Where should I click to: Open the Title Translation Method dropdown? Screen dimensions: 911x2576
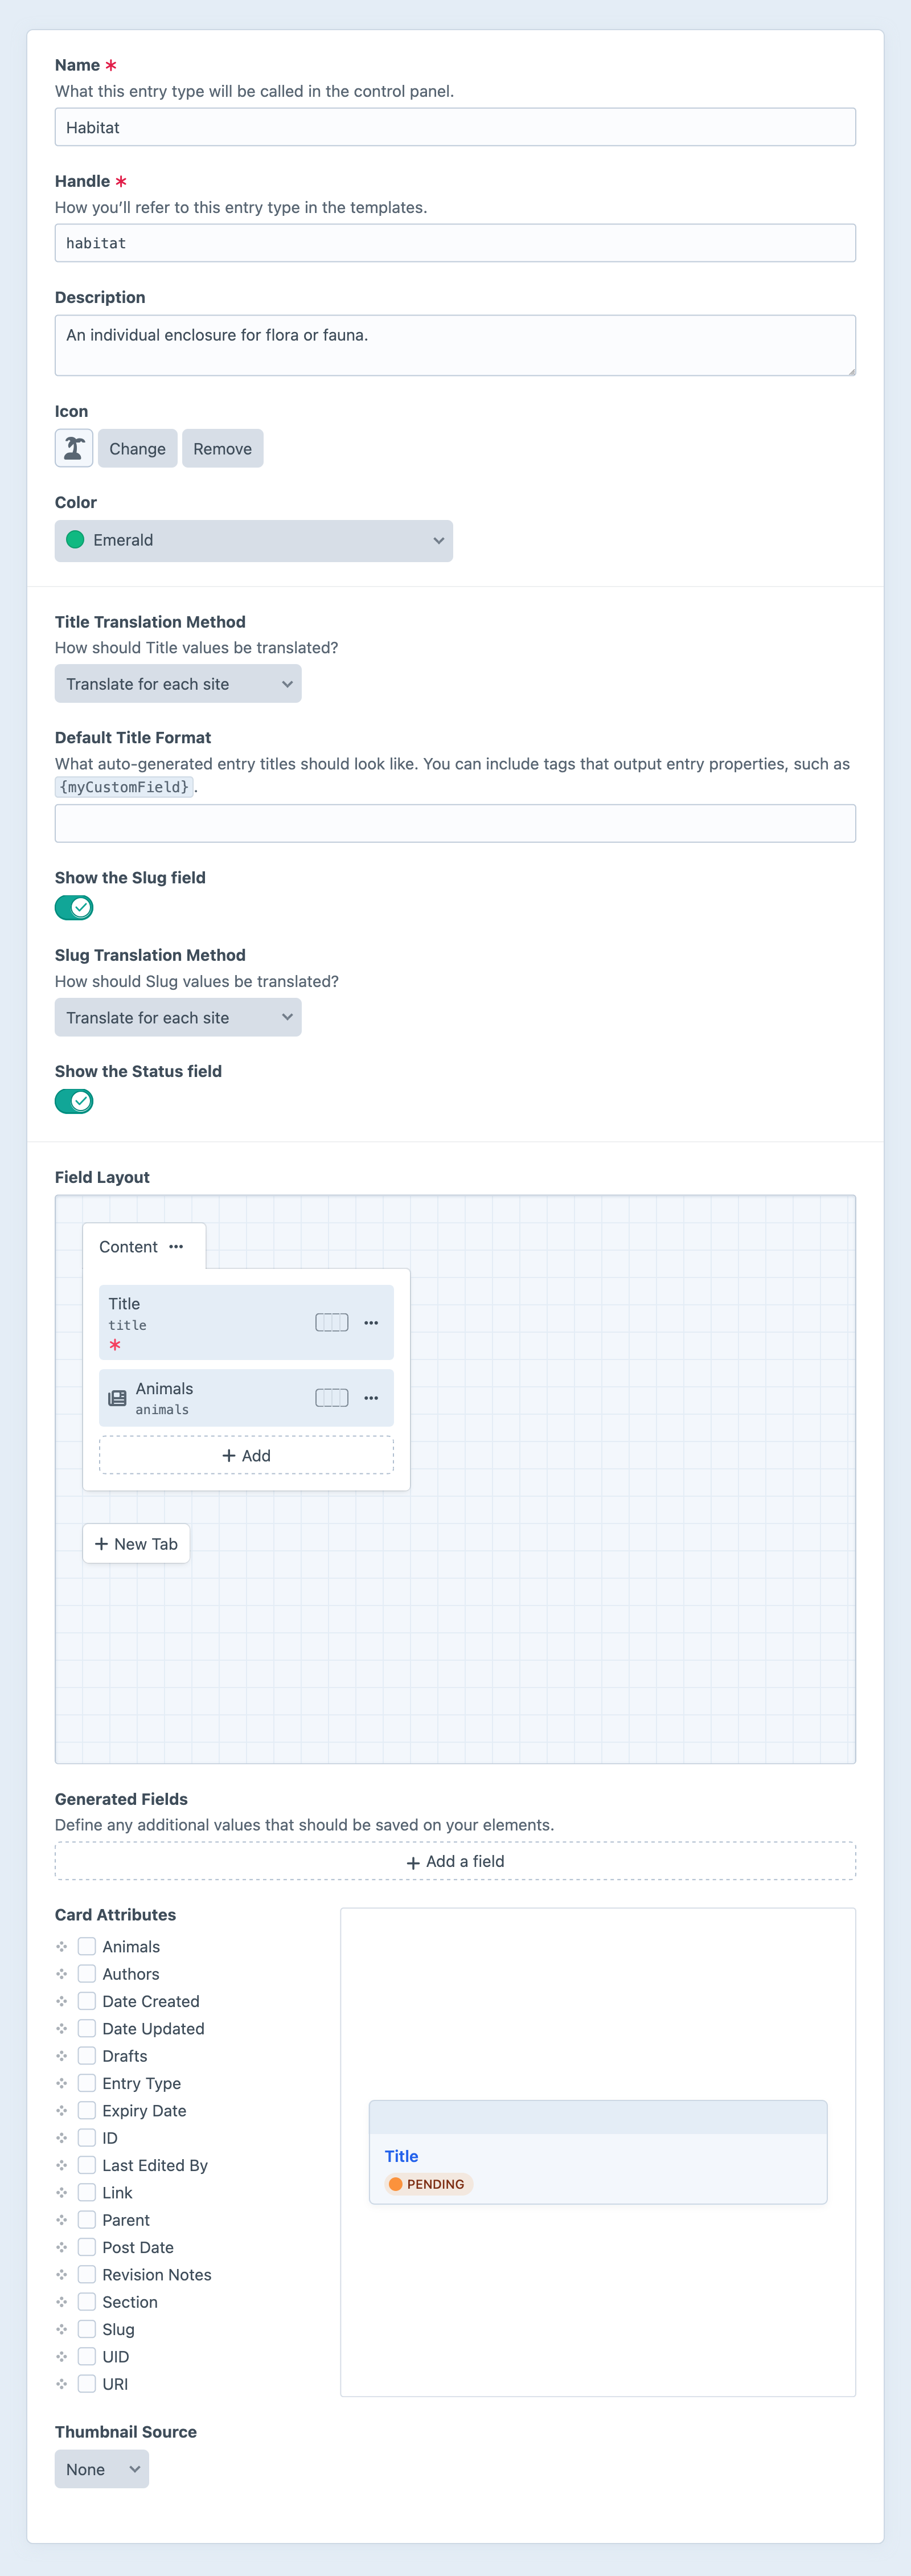click(x=178, y=683)
